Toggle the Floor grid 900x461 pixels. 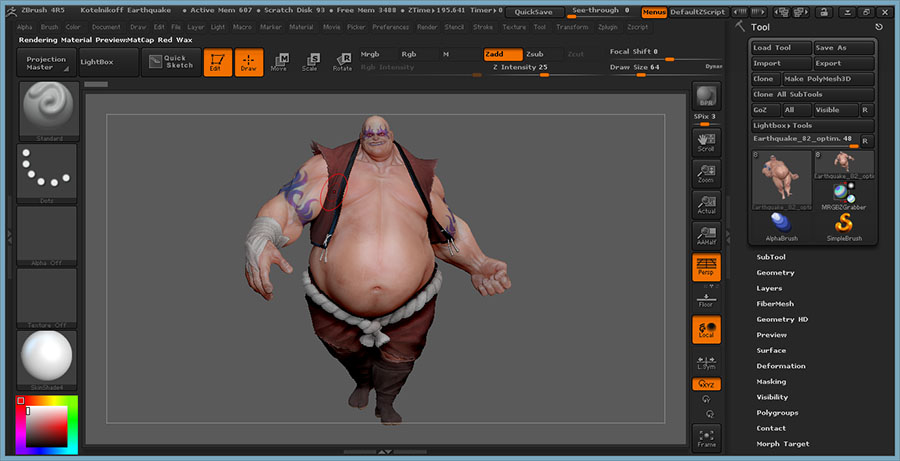point(706,299)
